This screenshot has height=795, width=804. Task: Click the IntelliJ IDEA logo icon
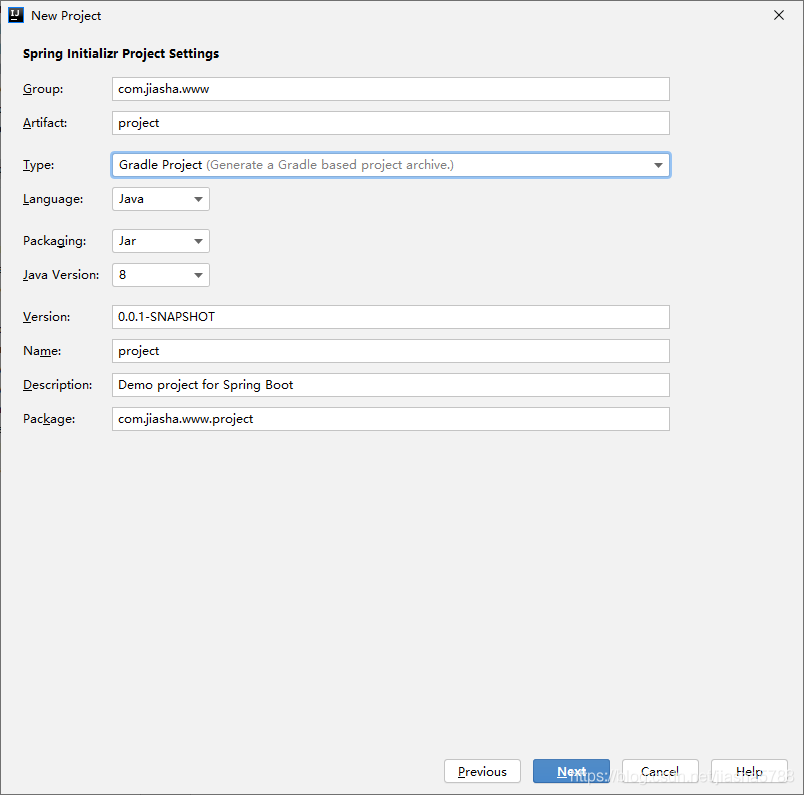[15, 15]
